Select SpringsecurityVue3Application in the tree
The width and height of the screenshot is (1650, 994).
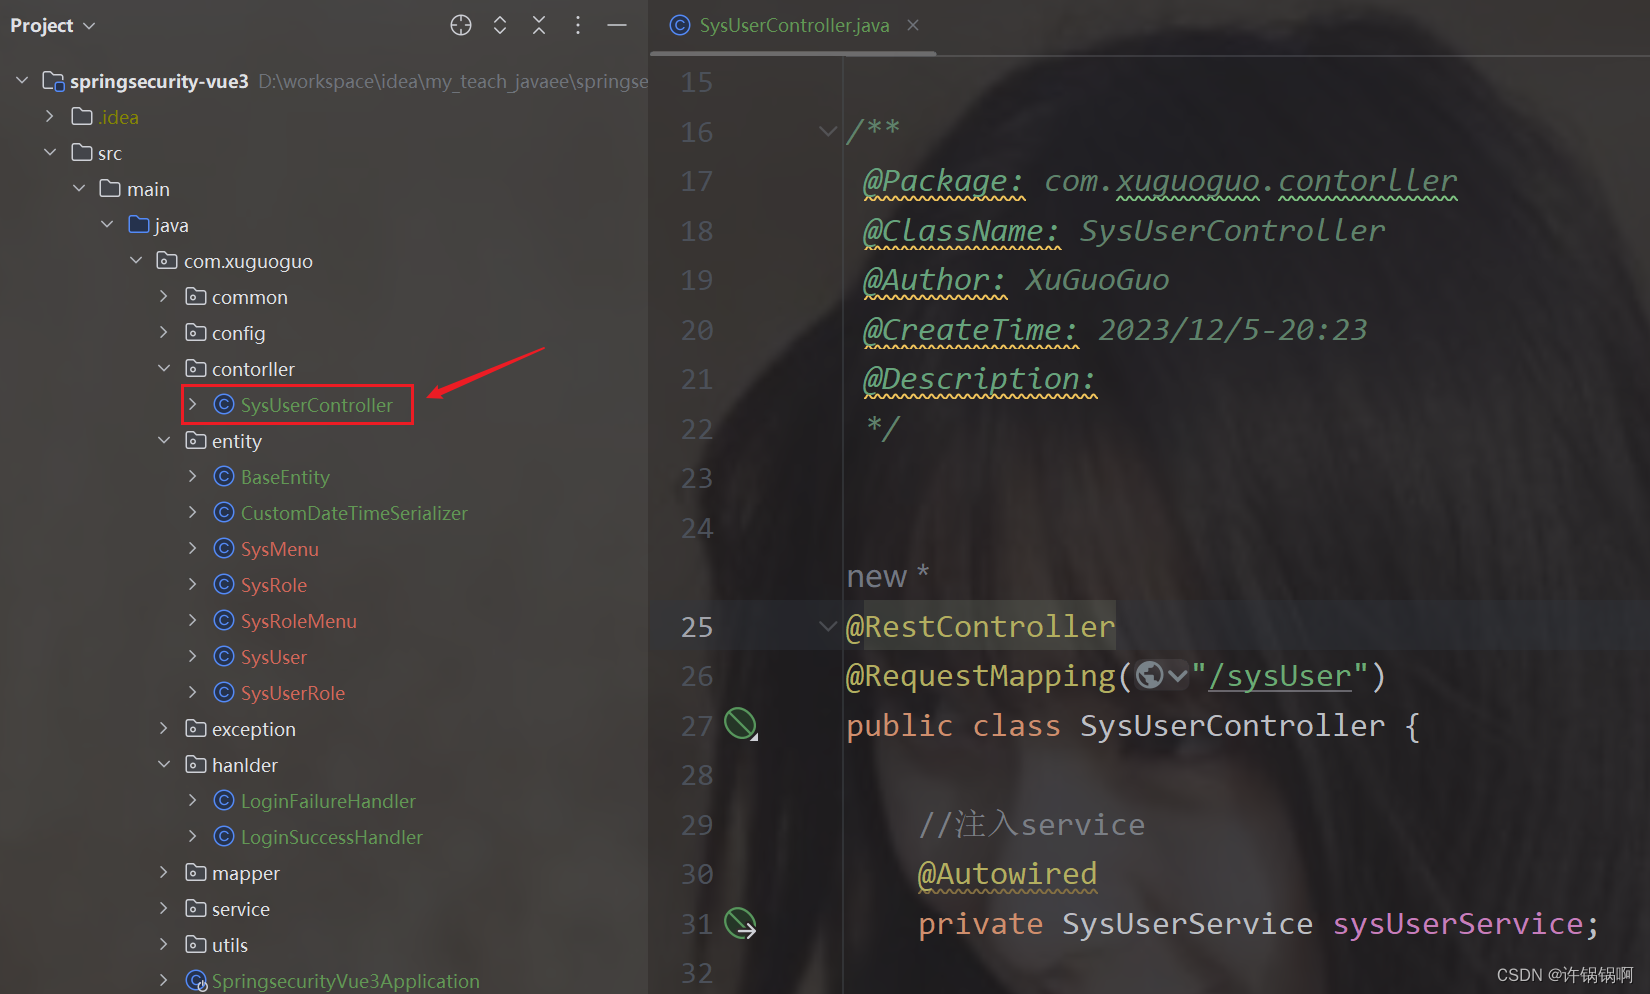point(345,981)
